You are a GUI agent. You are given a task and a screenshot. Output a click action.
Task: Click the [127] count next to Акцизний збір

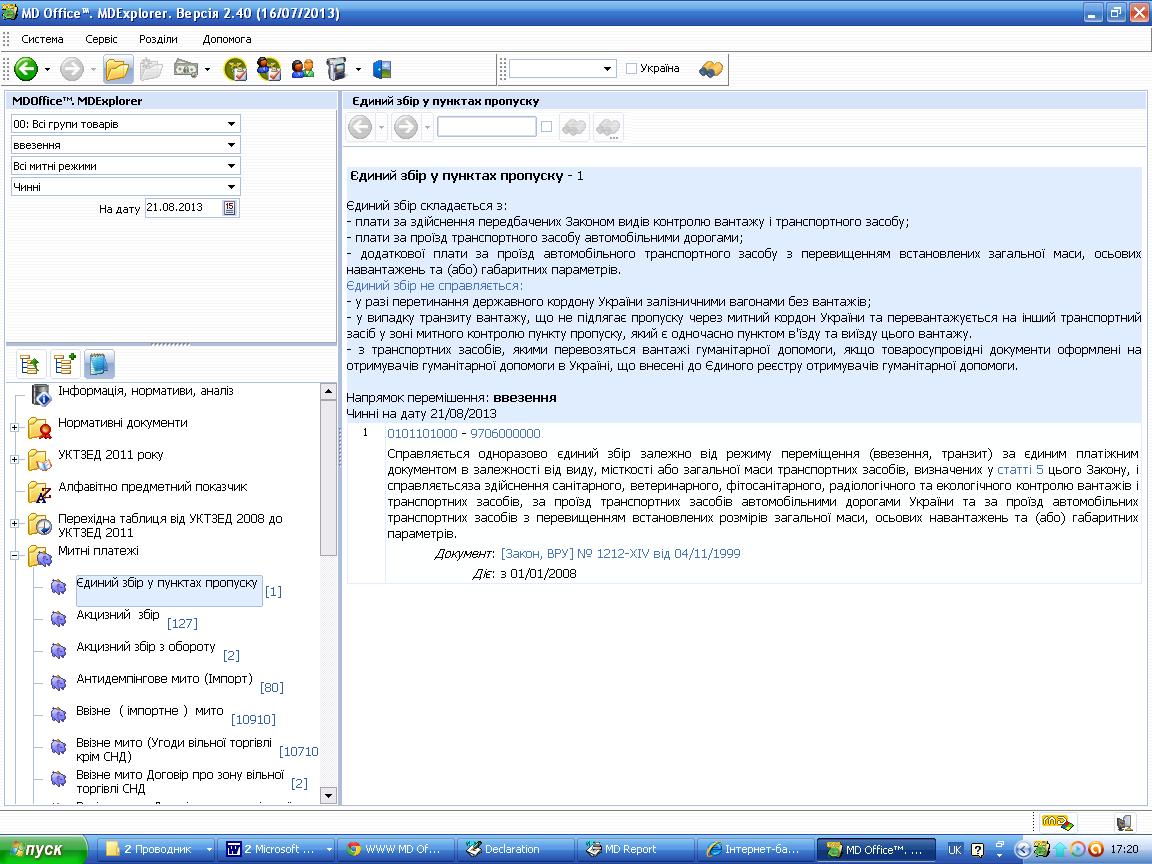point(182,623)
